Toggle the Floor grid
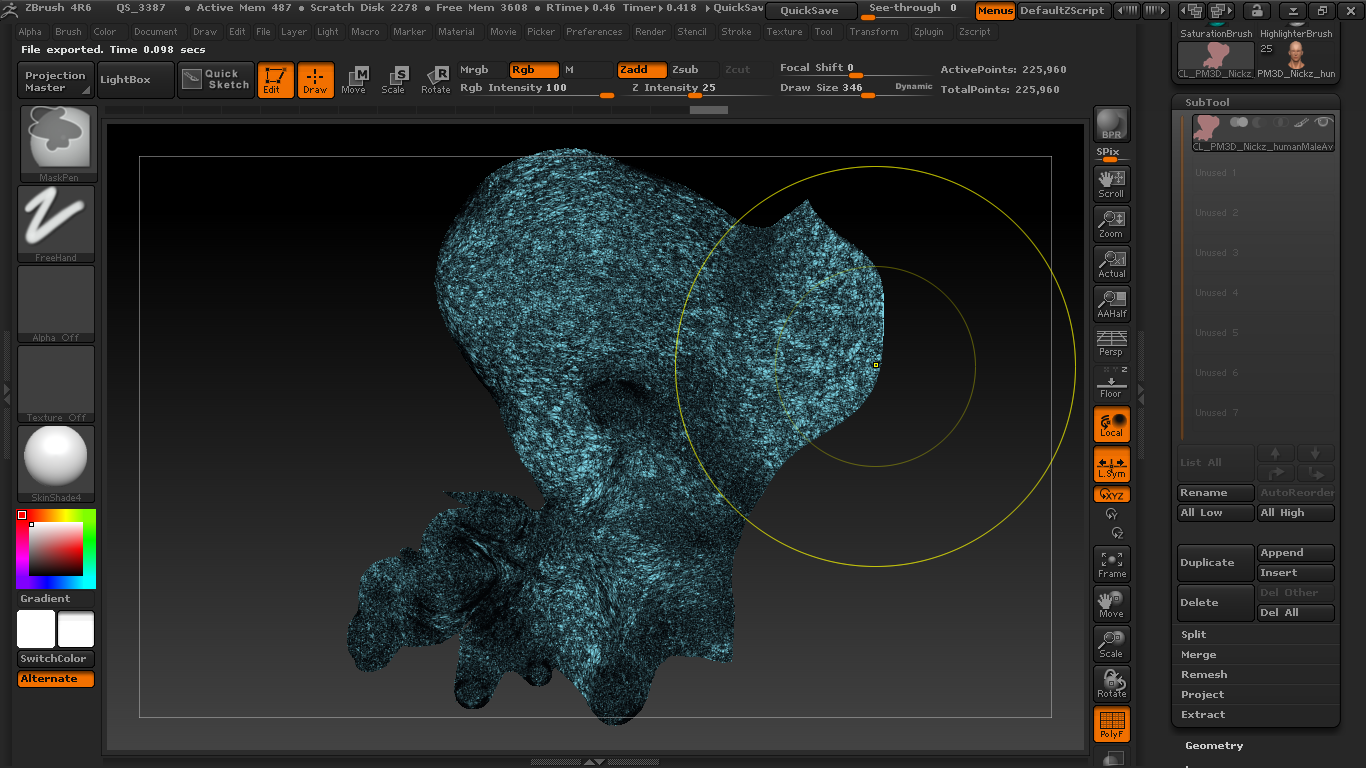 1111,383
